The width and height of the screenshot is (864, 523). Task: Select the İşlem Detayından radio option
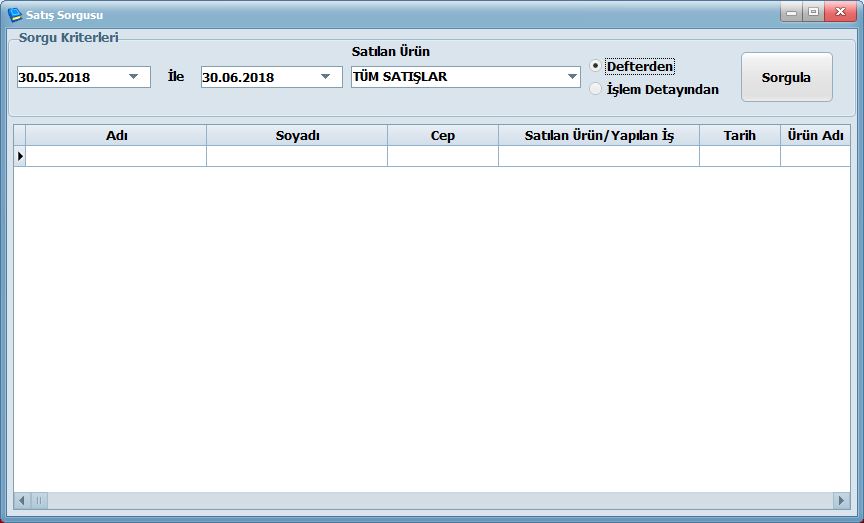596,89
